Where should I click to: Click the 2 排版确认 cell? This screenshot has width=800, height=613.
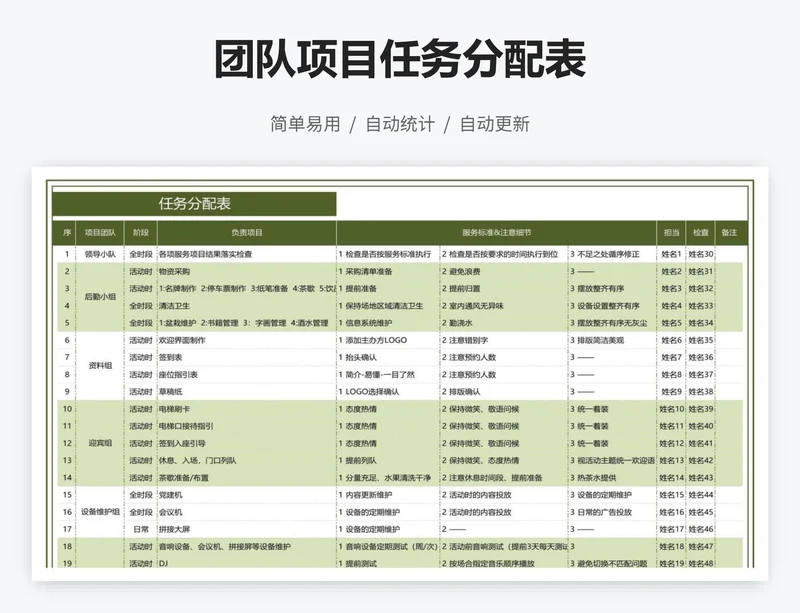(504, 391)
